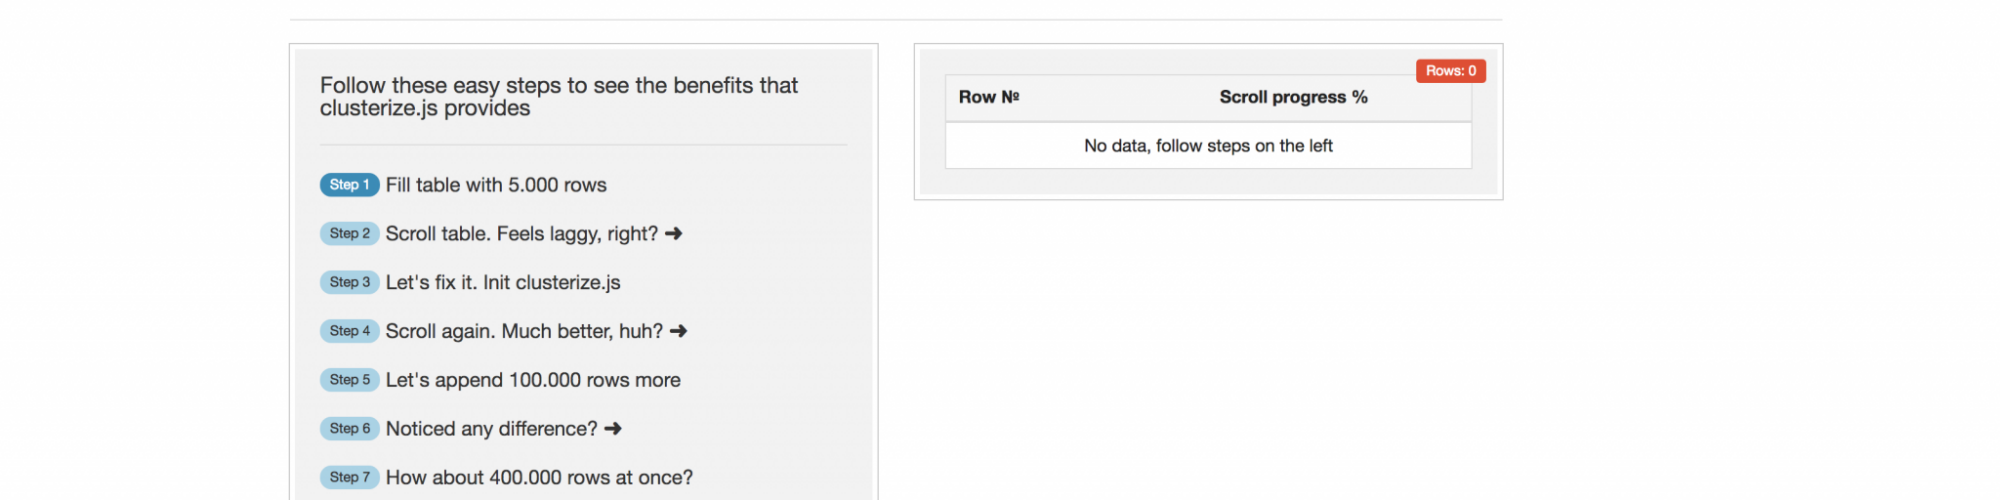Click 'Let's fix it. Init clusterize.js'
Viewport: 2000px width, 500px height.
[x=503, y=283]
